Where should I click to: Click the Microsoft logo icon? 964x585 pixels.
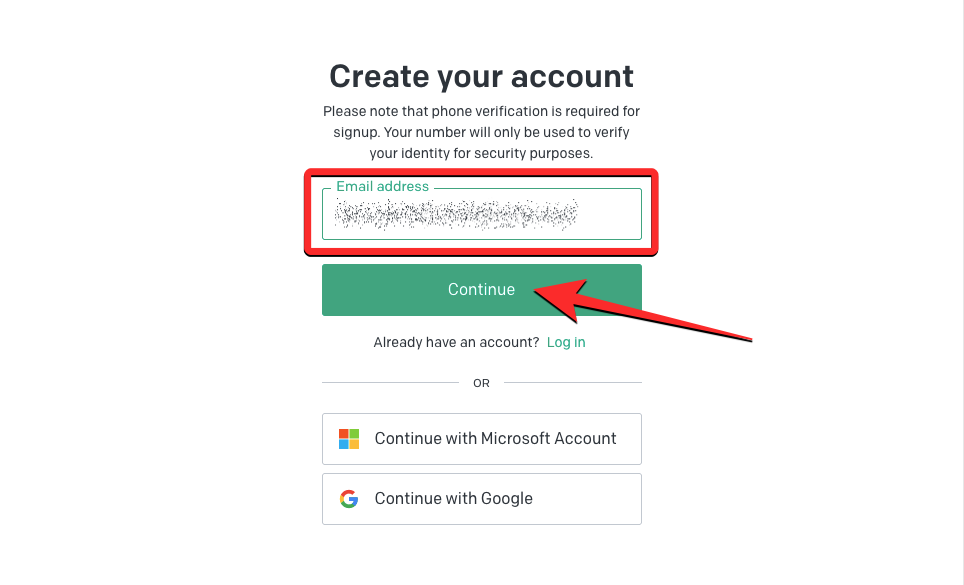[x=349, y=439]
